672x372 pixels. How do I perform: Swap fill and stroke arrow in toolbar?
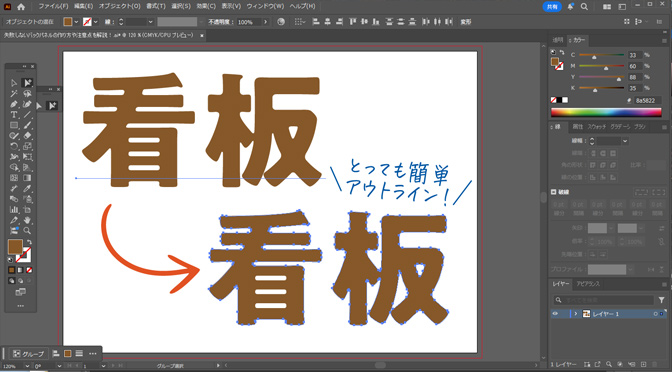(29, 242)
